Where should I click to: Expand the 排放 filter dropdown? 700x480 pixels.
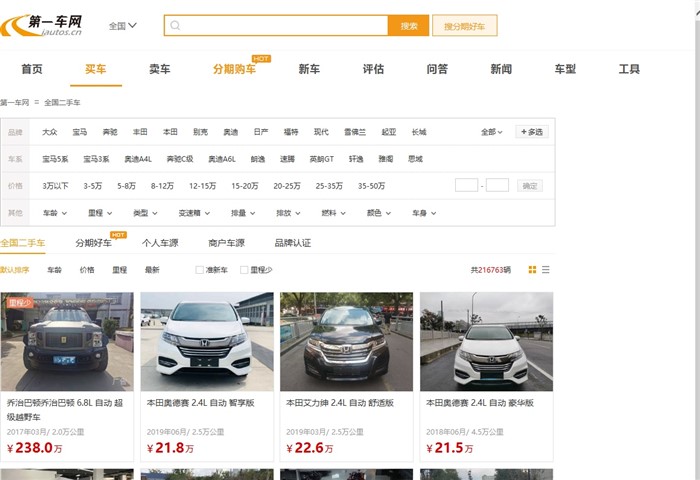(288, 213)
